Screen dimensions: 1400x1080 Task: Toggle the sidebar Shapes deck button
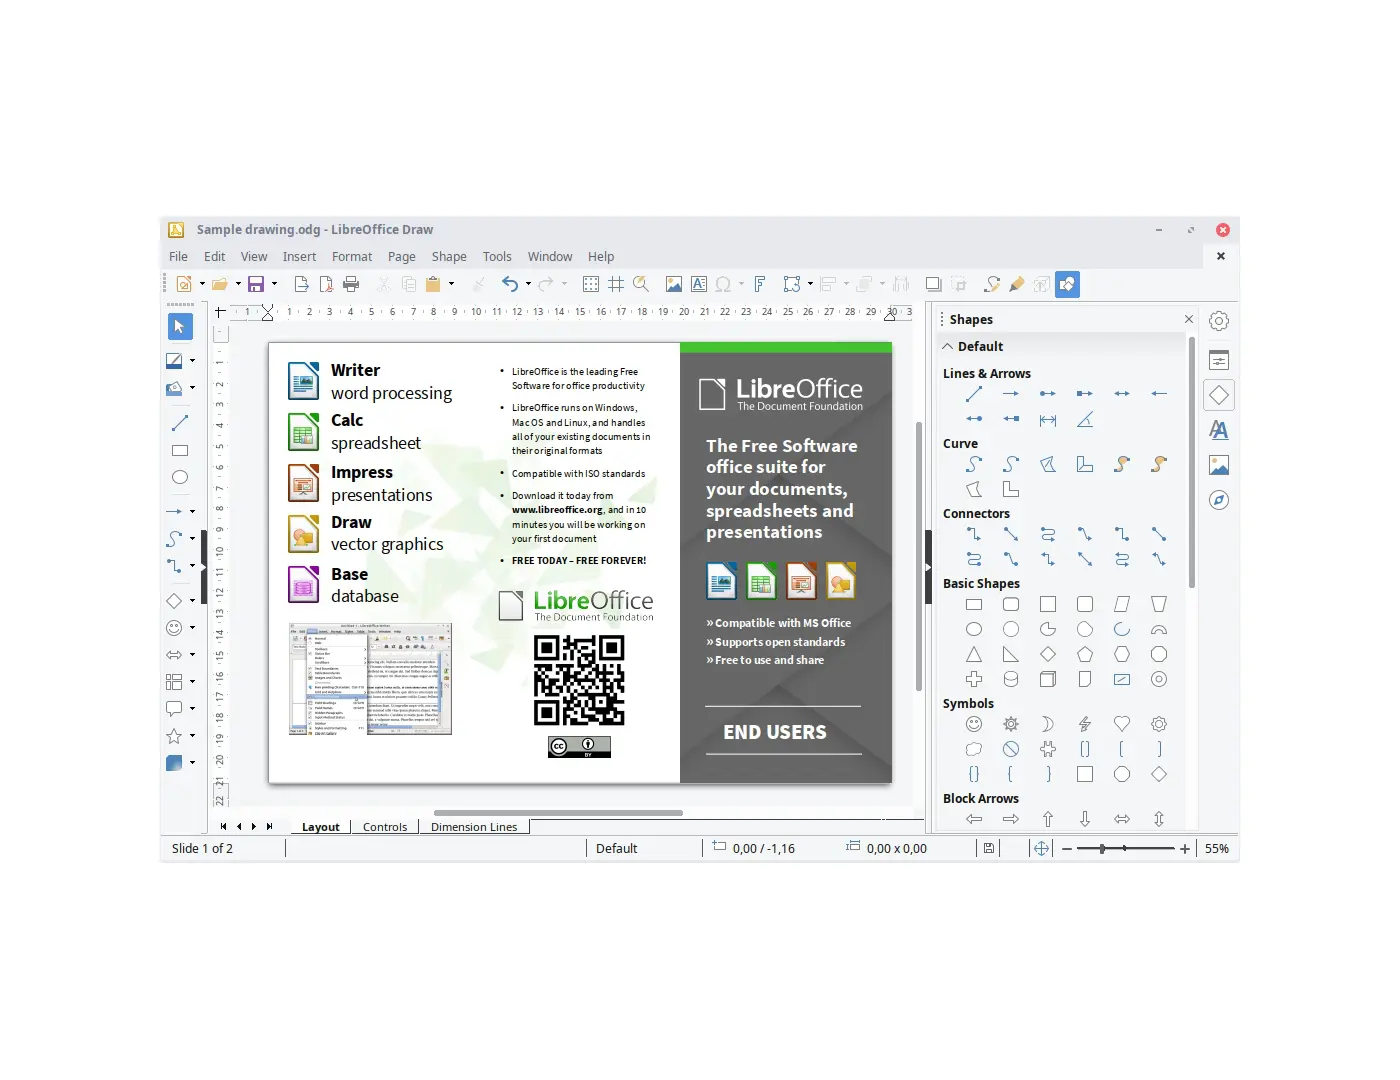coord(1219,395)
